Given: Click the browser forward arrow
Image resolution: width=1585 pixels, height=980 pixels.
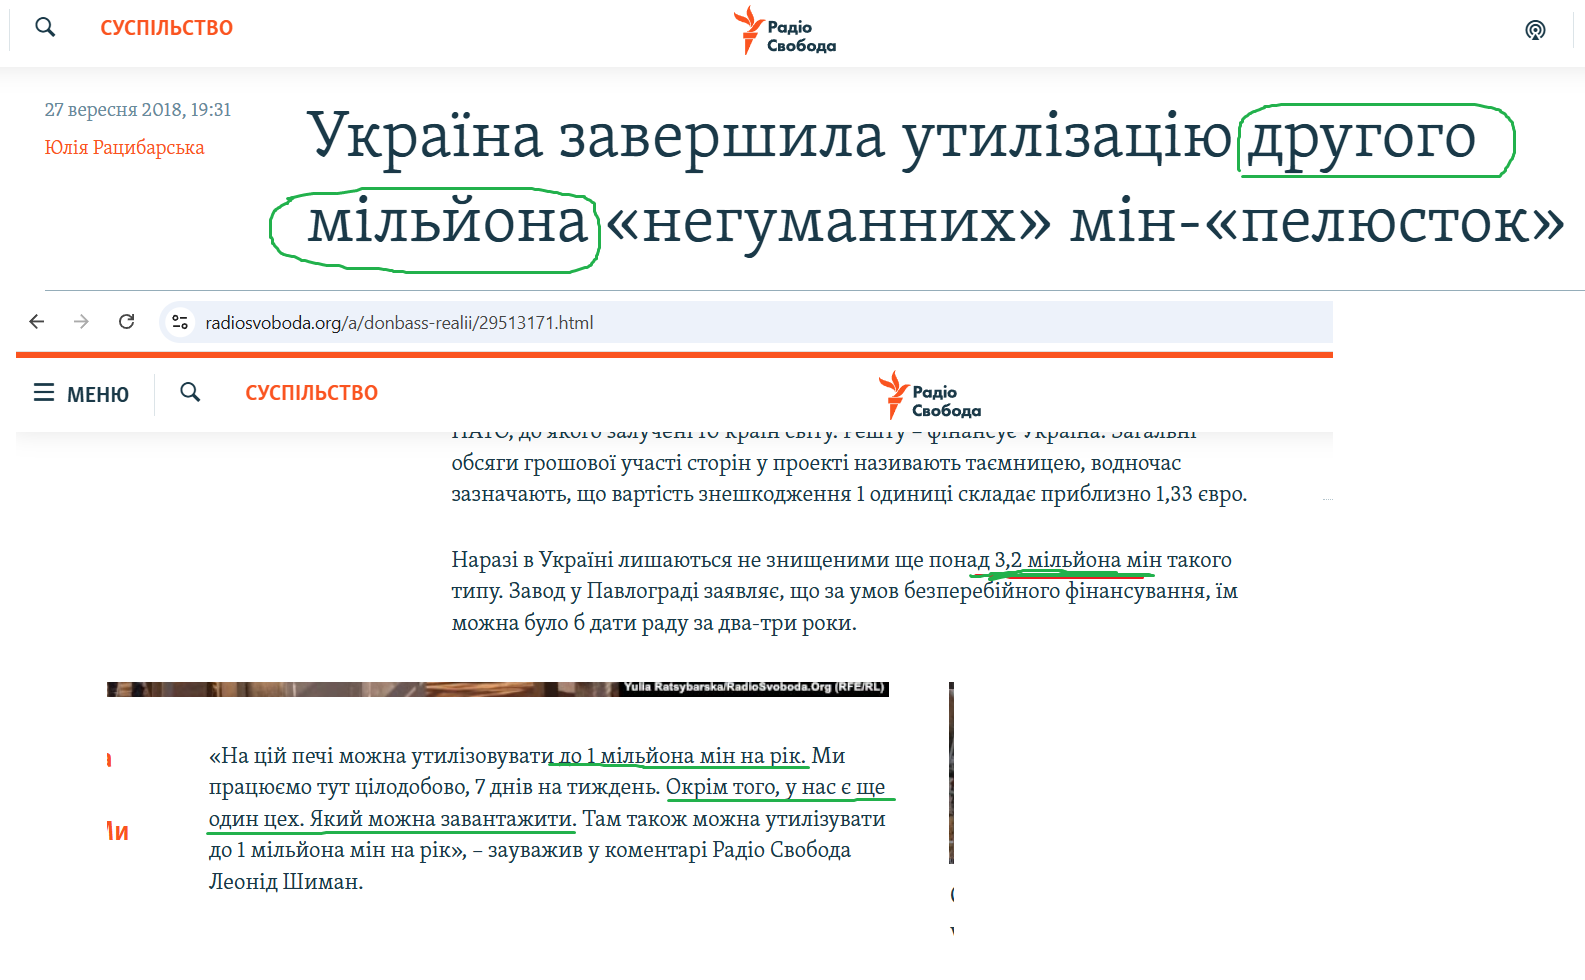Looking at the screenshot, I should click(x=82, y=321).
